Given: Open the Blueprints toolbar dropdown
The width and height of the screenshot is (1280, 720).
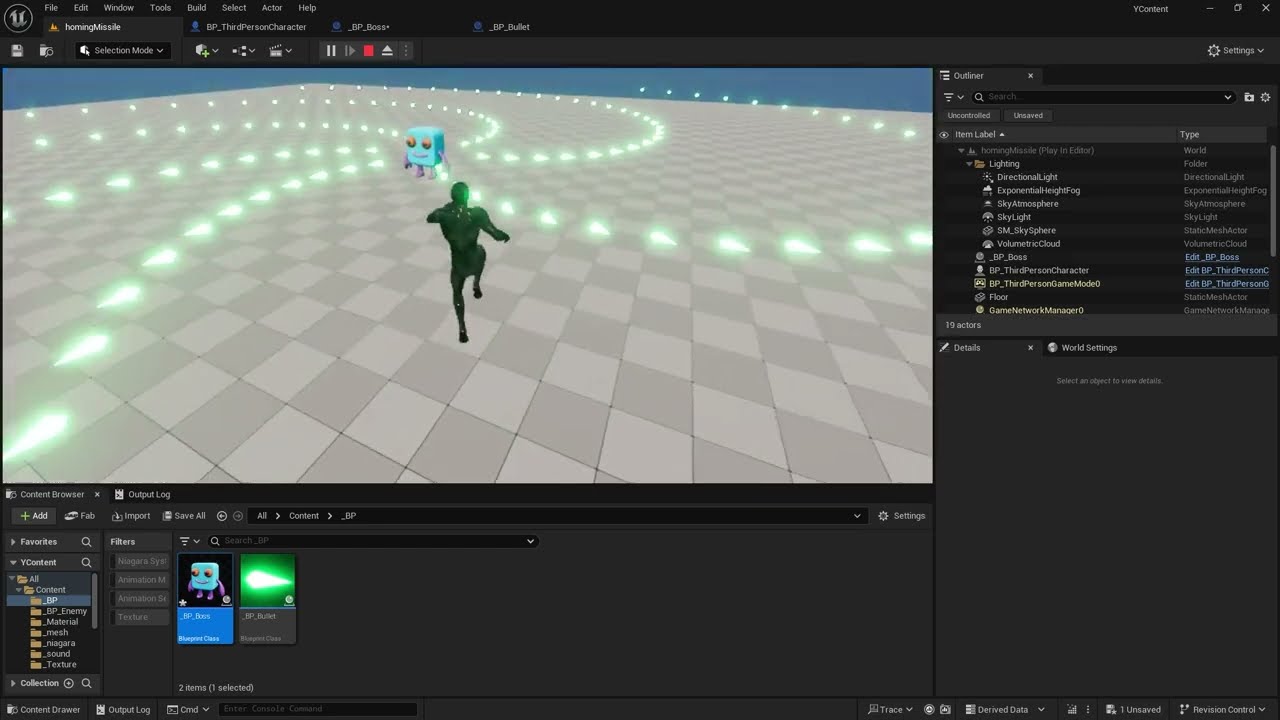Looking at the screenshot, I should click(243, 51).
